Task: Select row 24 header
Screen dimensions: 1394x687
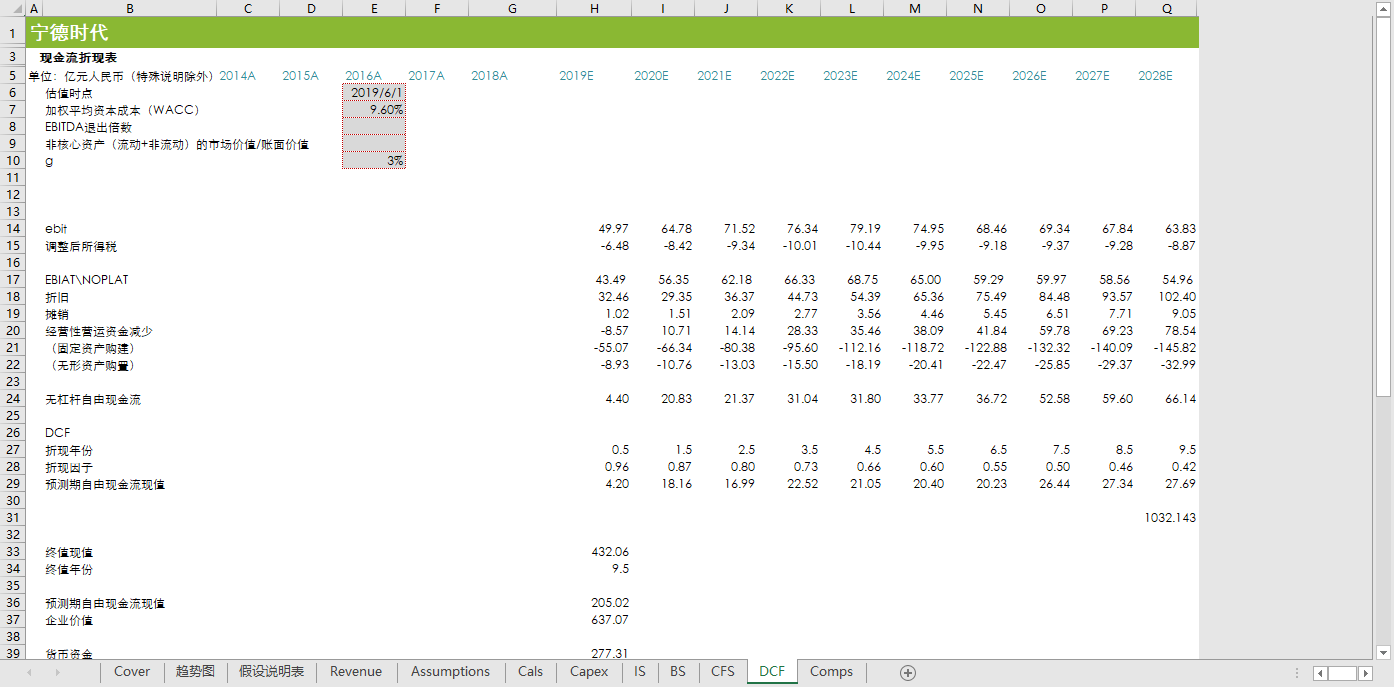Action: (x=13, y=399)
